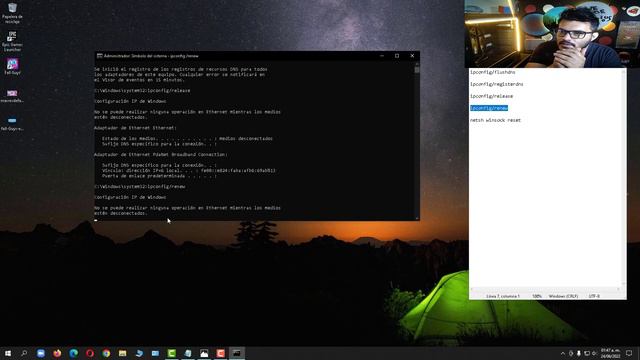Open the taskbar search magnifier
This screenshot has width=640, height=360.
pos(24,353)
